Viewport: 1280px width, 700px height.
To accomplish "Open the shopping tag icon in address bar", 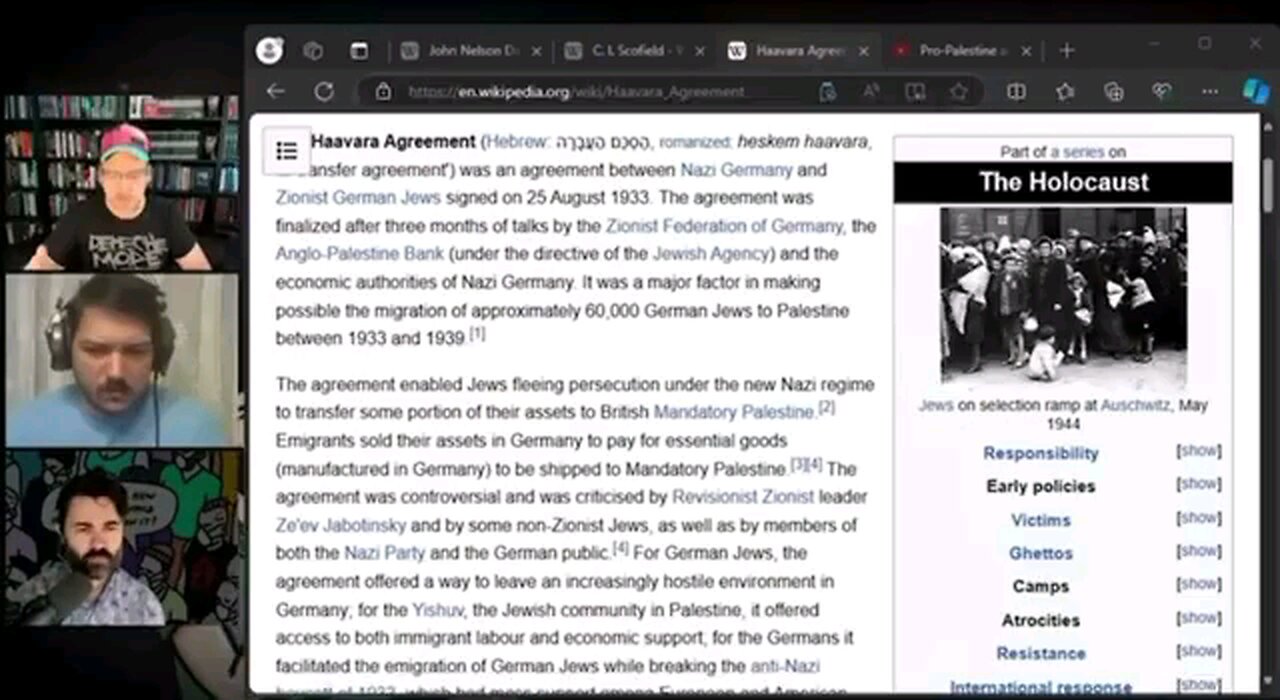I will (x=827, y=92).
